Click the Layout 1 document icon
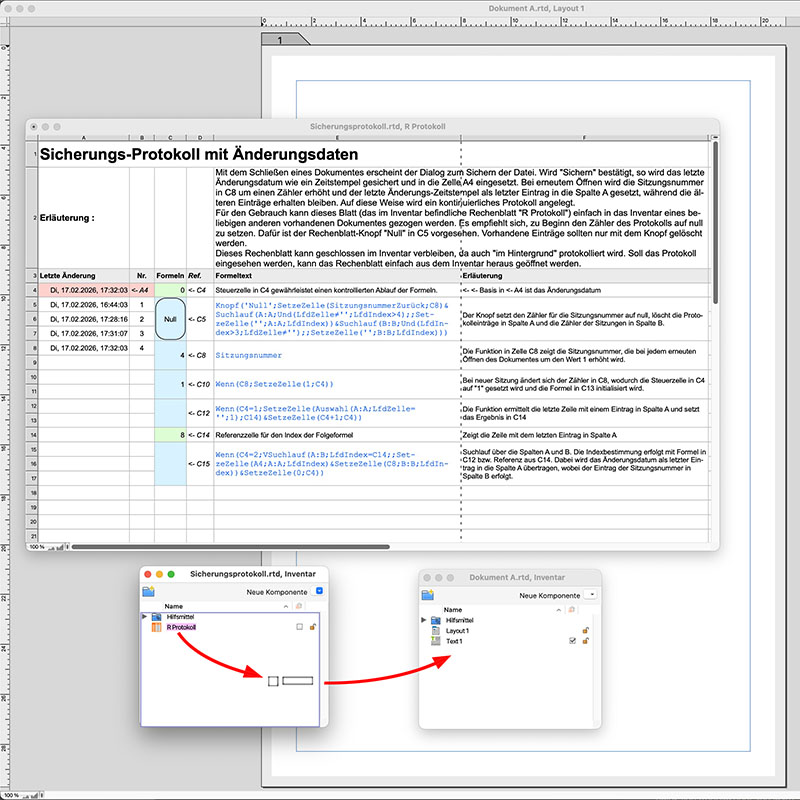Screen dimensions: 800x800 coord(436,630)
